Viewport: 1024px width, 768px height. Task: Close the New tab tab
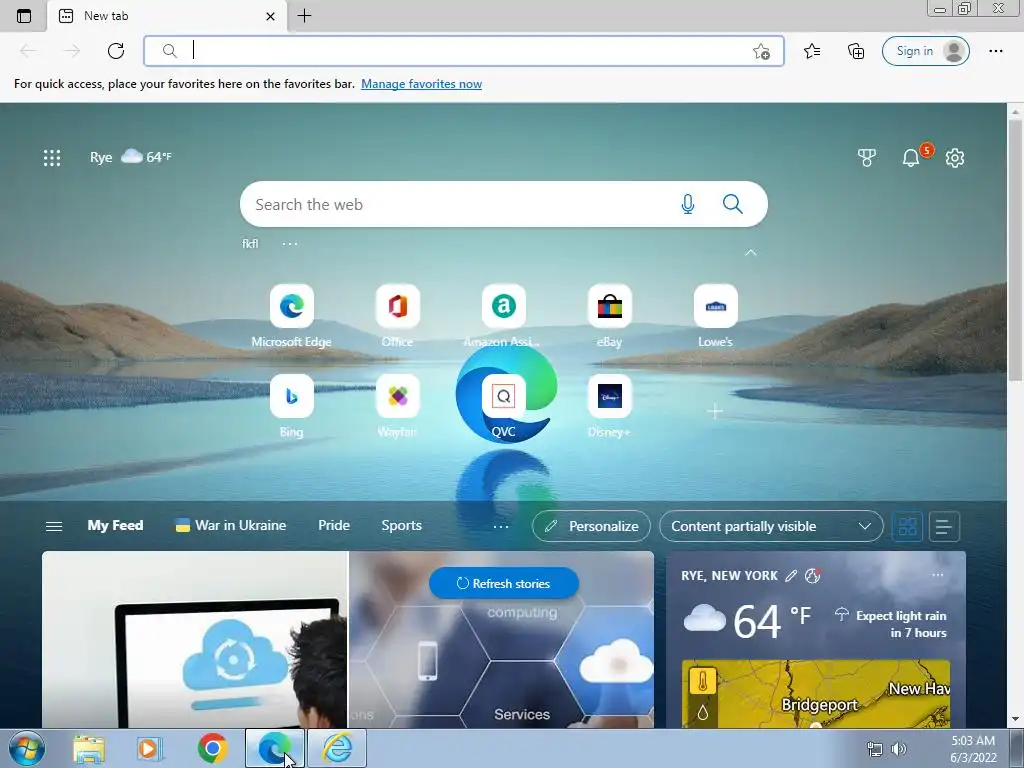(270, 16)
